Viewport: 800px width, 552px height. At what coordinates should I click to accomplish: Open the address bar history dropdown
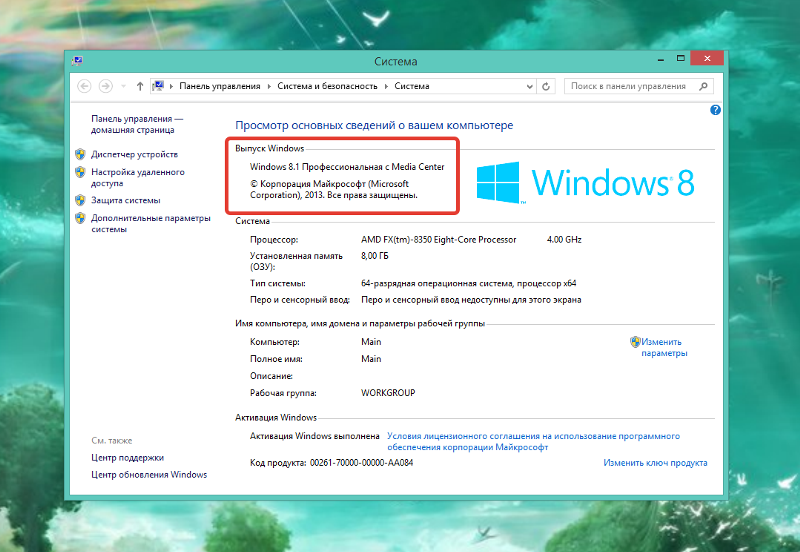pos(530,87)
